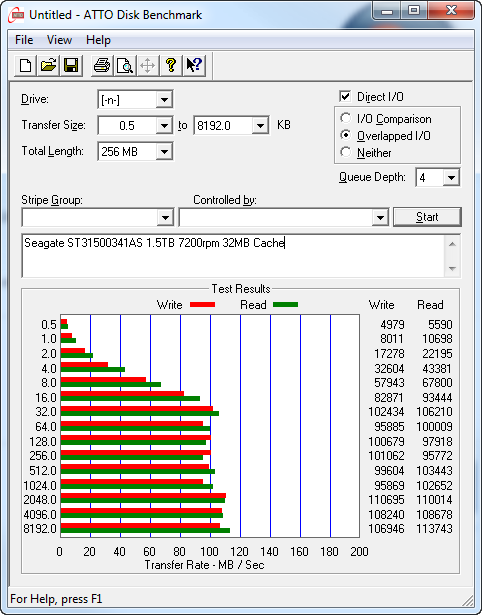Click the write value 102434
Screen dimensions: 482x615
pos(386,412)
